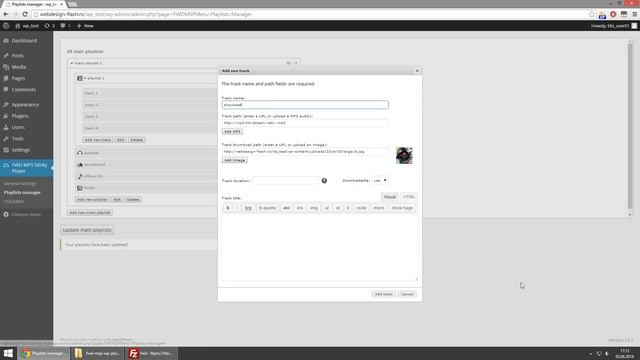Click the track thumbnail preview image
This screenshot has width=640, height=360.
pyautogui.click(x=404, y=156)
